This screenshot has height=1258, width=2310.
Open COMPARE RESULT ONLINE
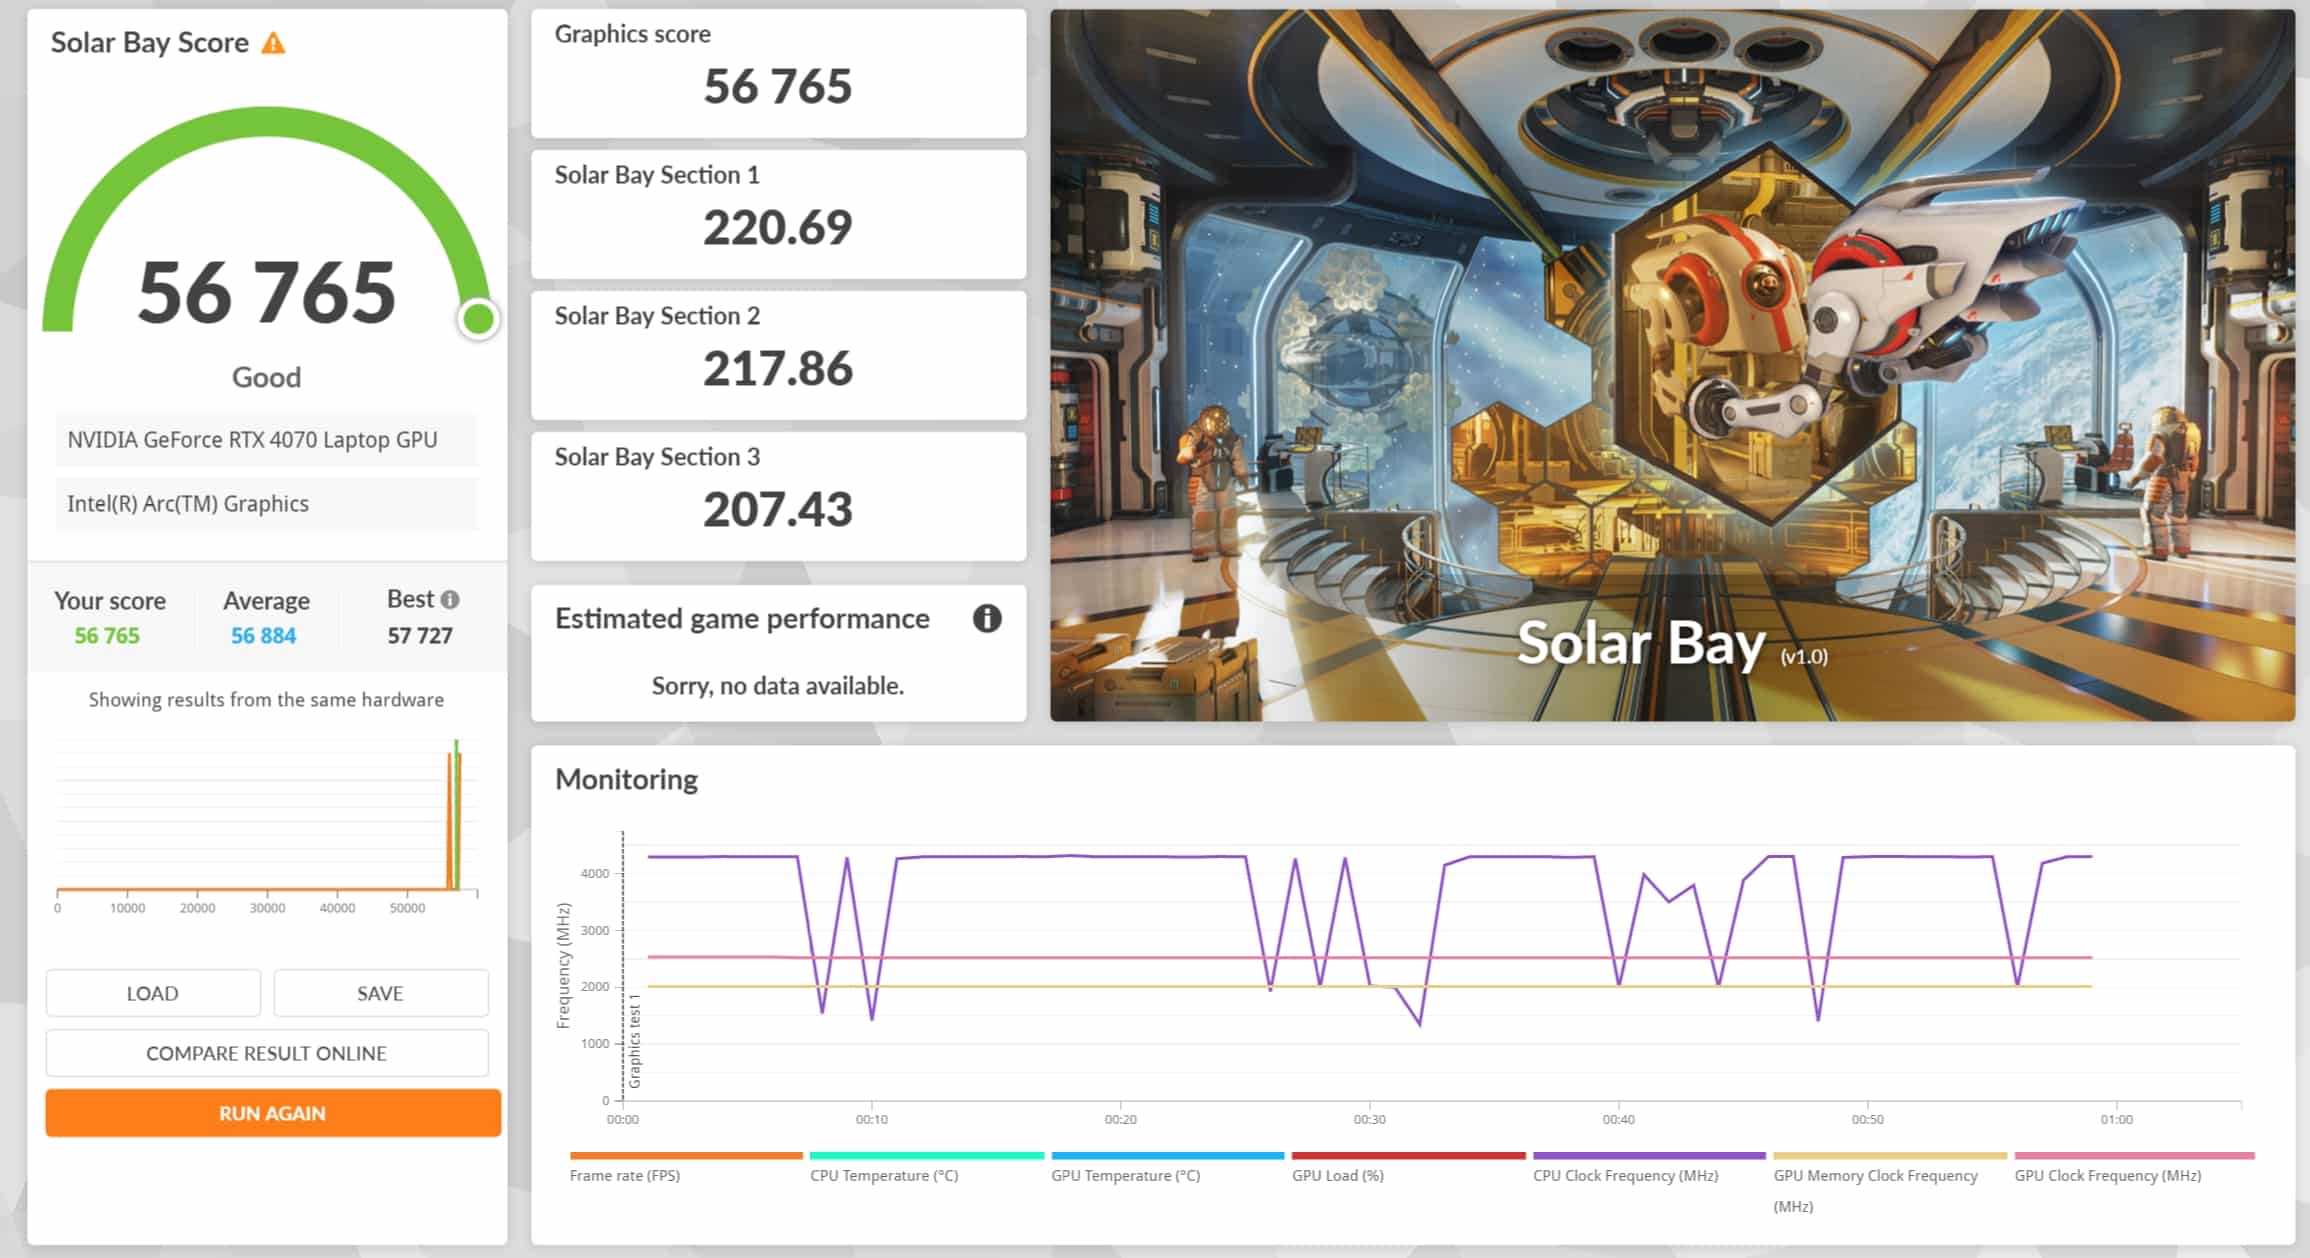(266, 1053)
